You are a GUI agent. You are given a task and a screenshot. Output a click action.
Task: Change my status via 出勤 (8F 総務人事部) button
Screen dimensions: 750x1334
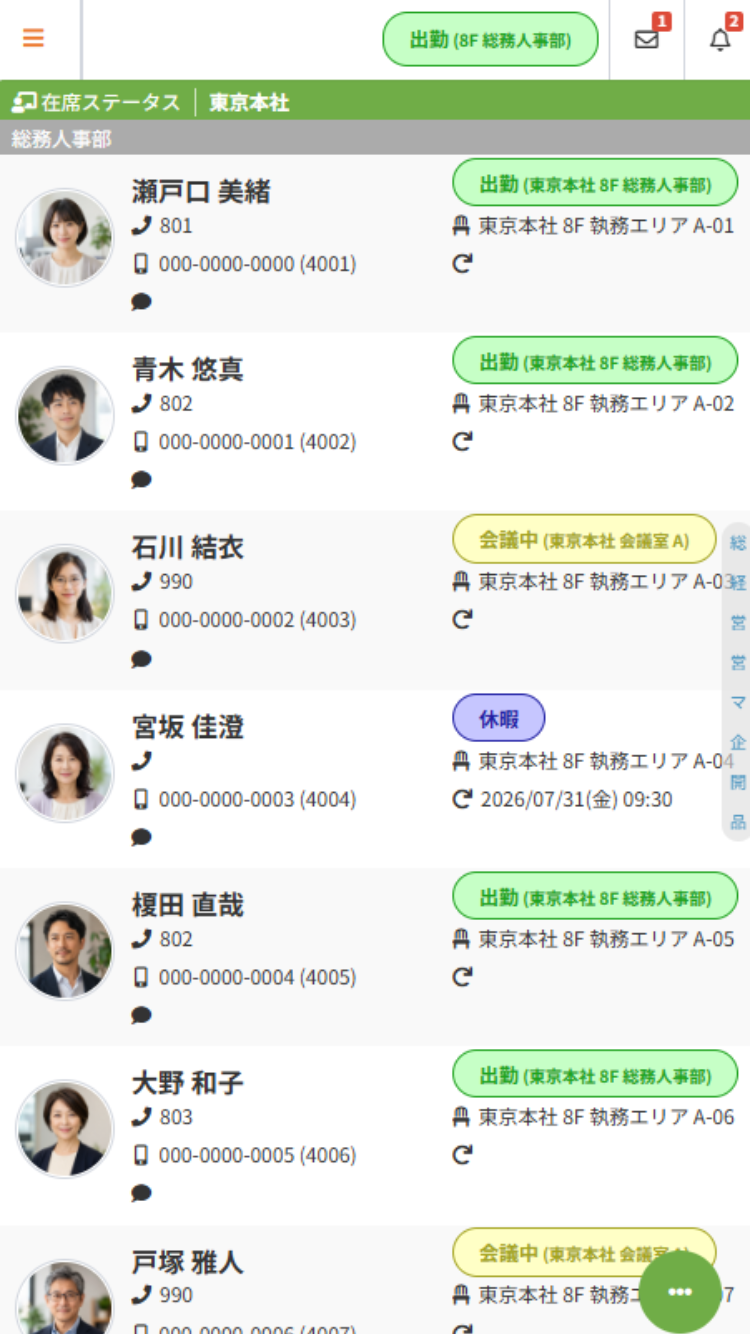click(490, 40)
